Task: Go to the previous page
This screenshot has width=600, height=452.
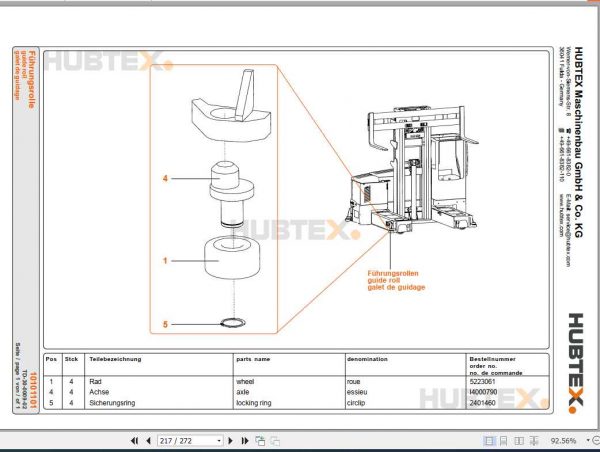Action: [148, 441]
